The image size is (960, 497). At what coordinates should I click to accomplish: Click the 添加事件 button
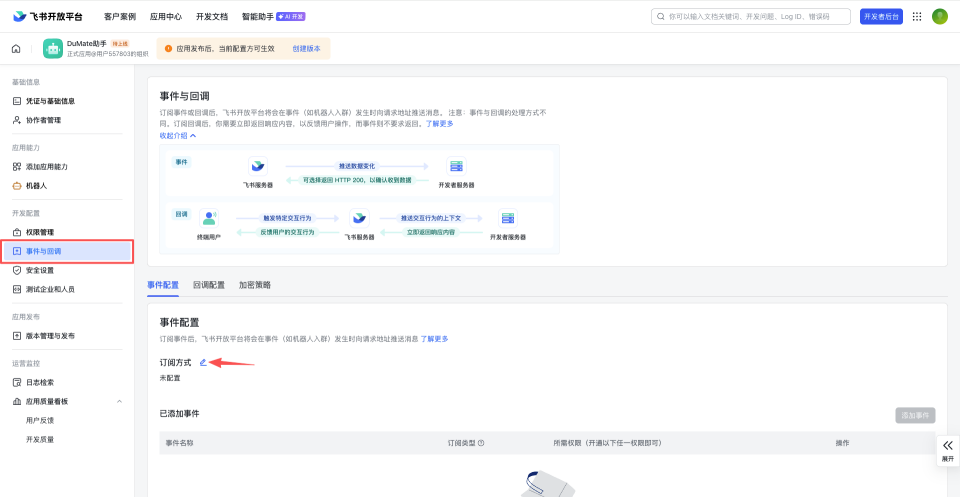(x=915, y=415)
